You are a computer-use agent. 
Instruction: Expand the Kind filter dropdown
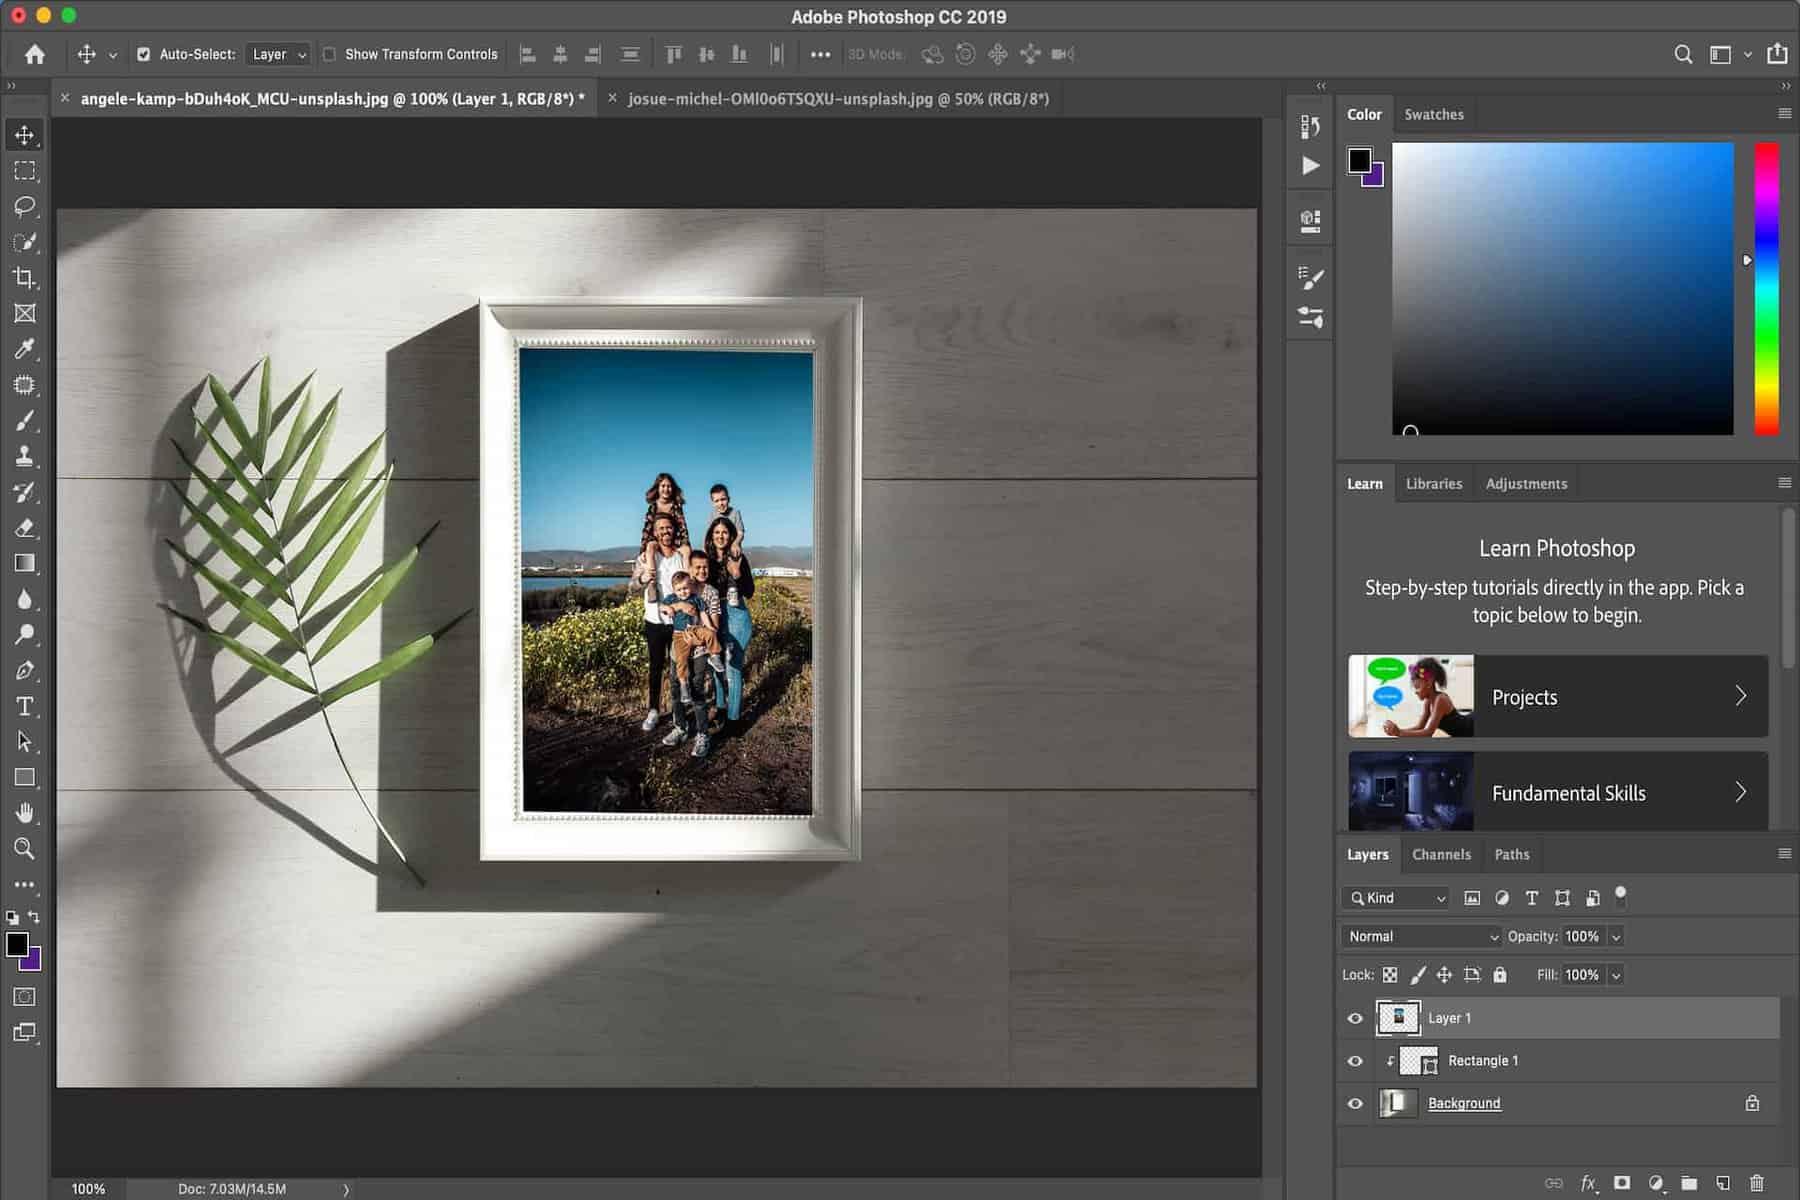1394,897
